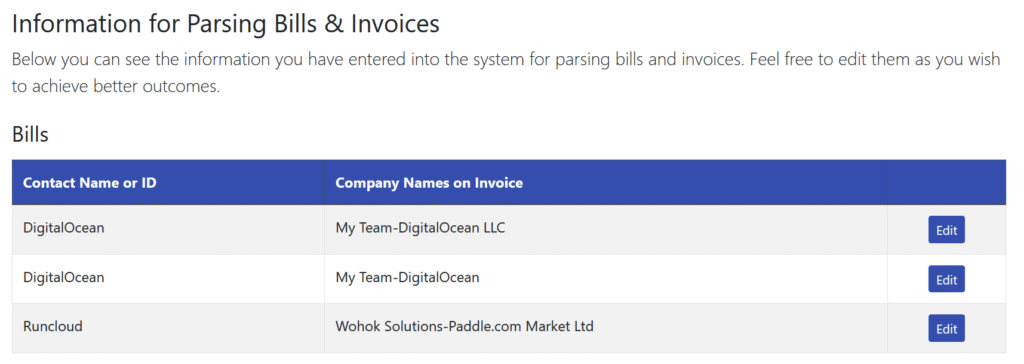Select DigitalOcean contact in the second row

point(168,278)
